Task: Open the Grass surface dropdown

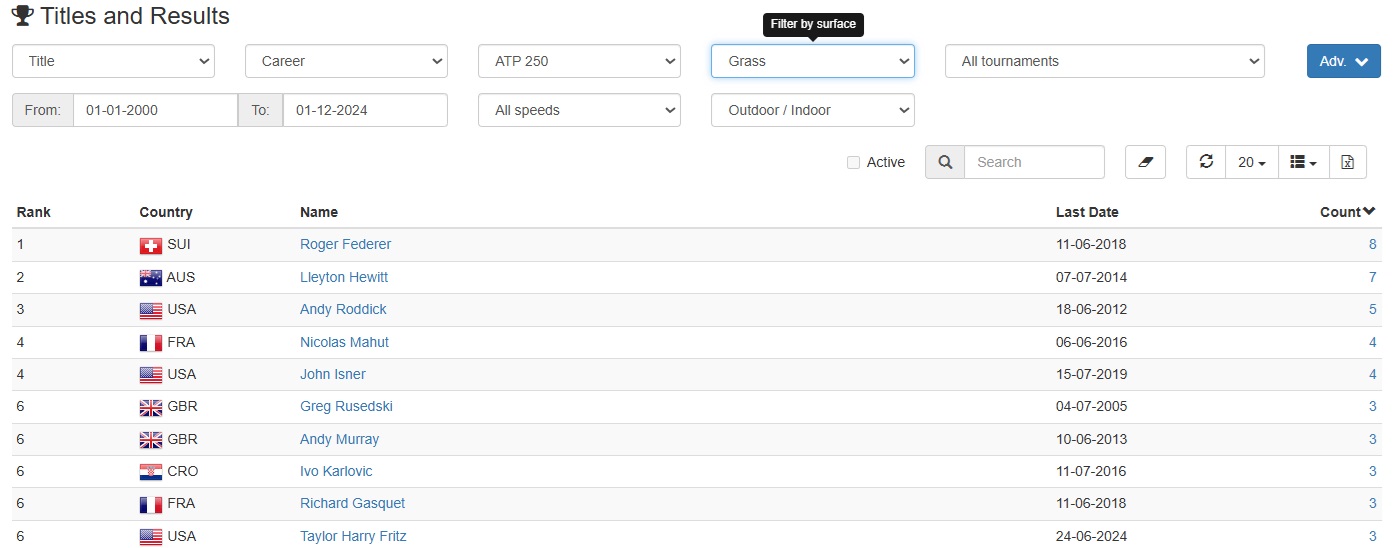Action: [812, 61]
